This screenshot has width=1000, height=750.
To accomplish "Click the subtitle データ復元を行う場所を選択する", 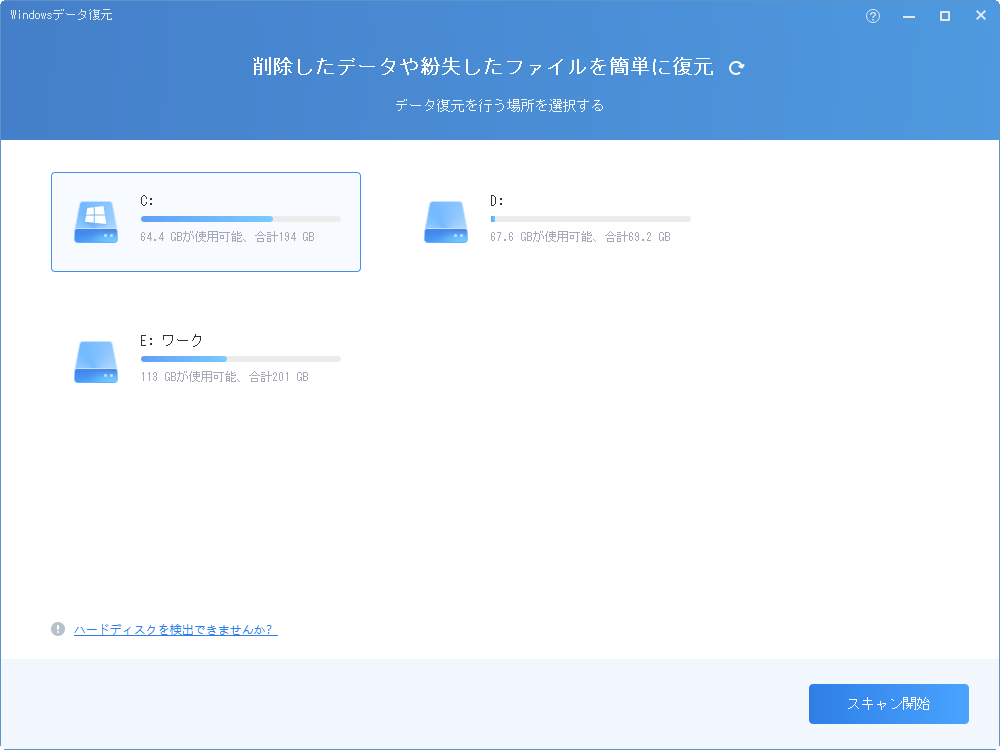I will [499, 106].
